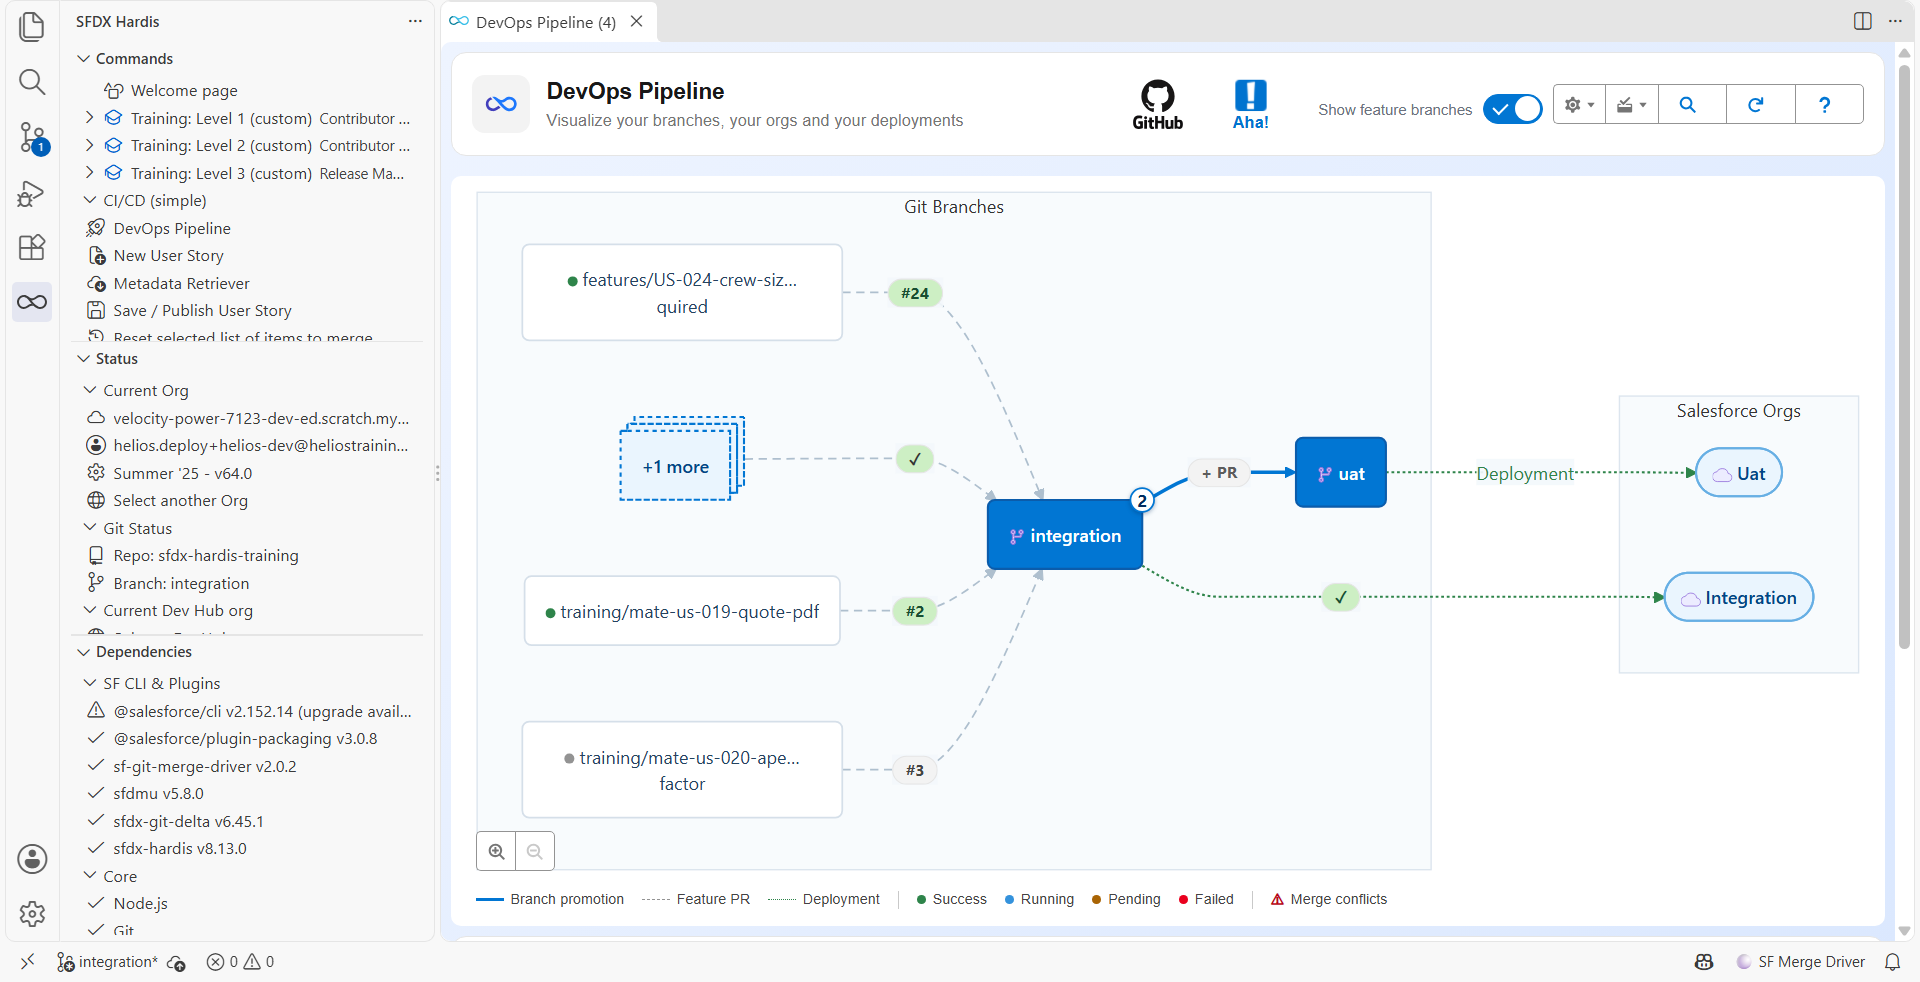
Task: Open the Aha! icon
Action: [1250, 104]
